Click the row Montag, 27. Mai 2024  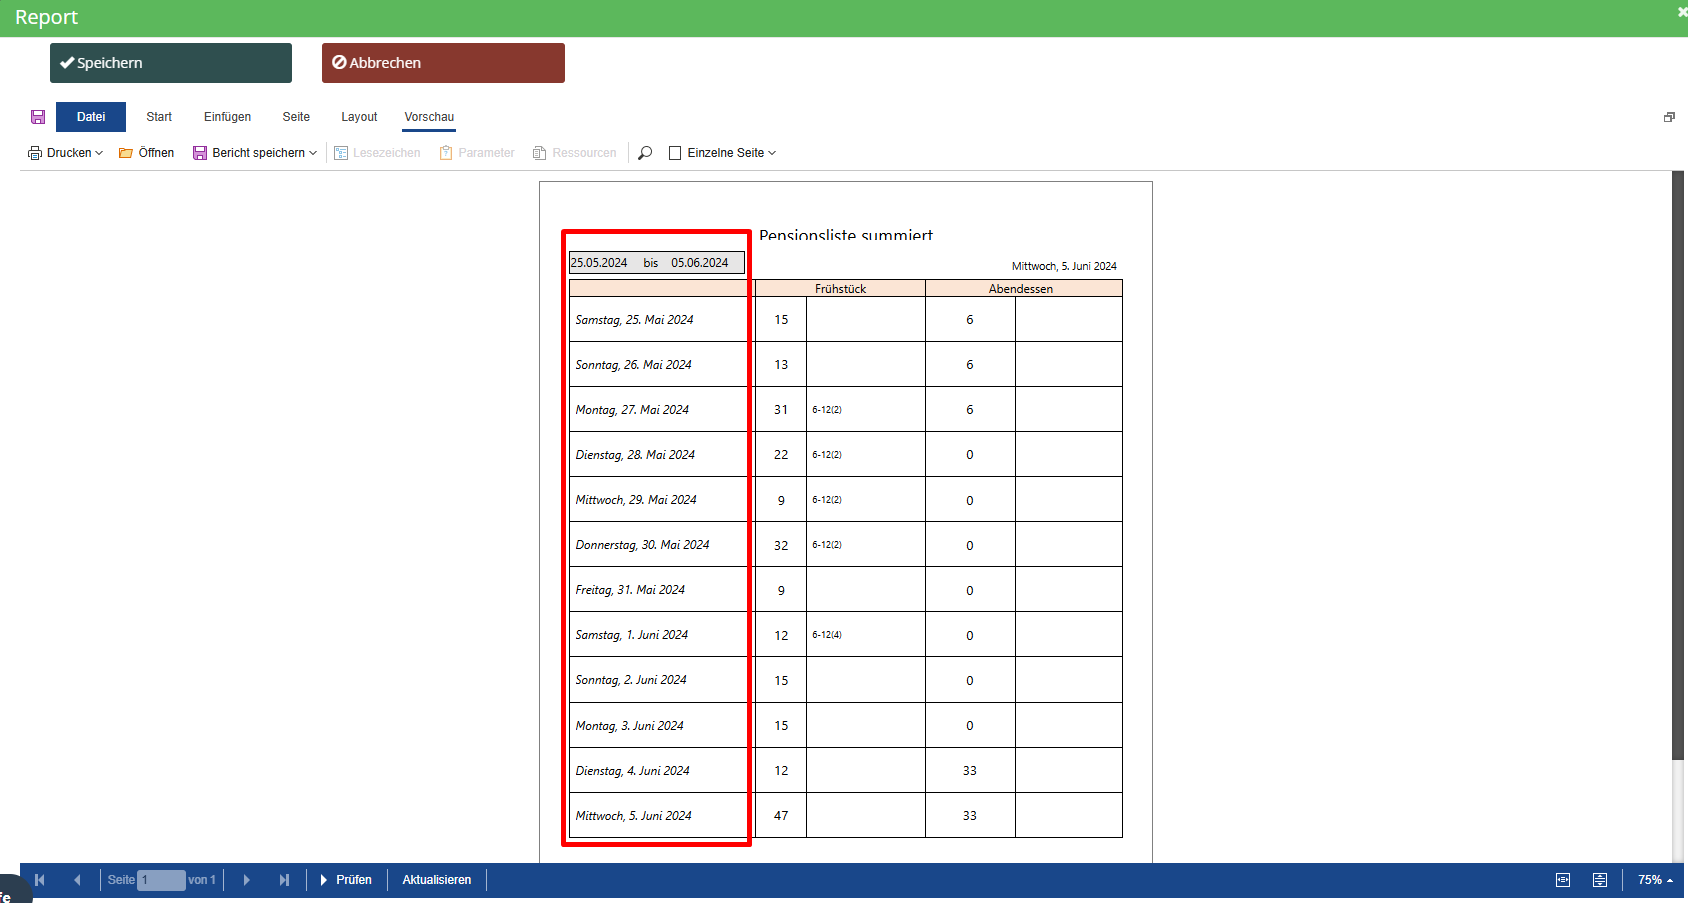846,410
